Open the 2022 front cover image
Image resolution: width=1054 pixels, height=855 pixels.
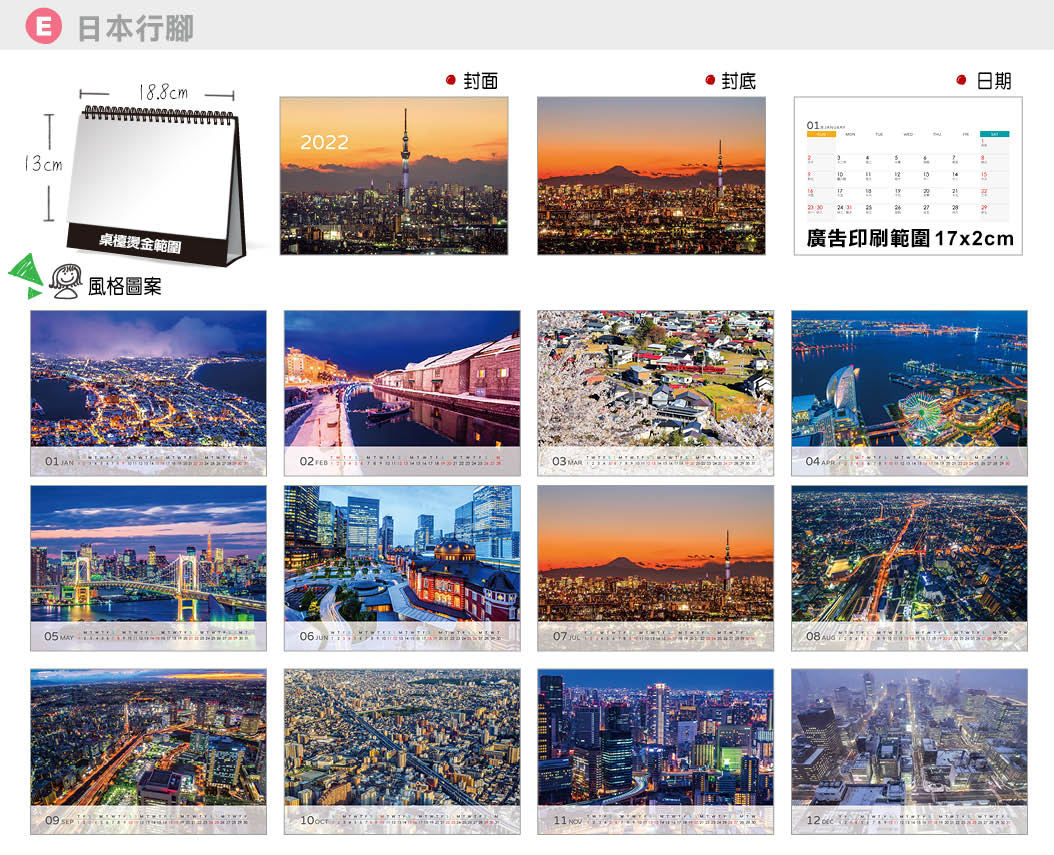coord(393,175)
